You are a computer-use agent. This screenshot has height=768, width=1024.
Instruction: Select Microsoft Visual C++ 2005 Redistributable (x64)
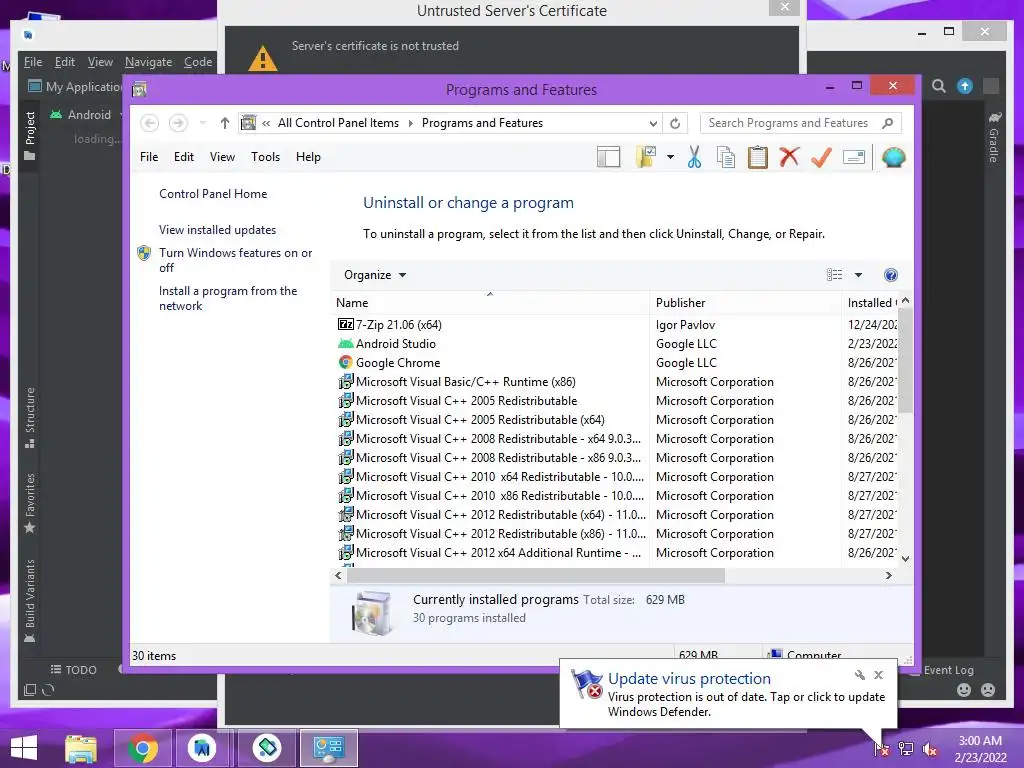pos(480,420)
